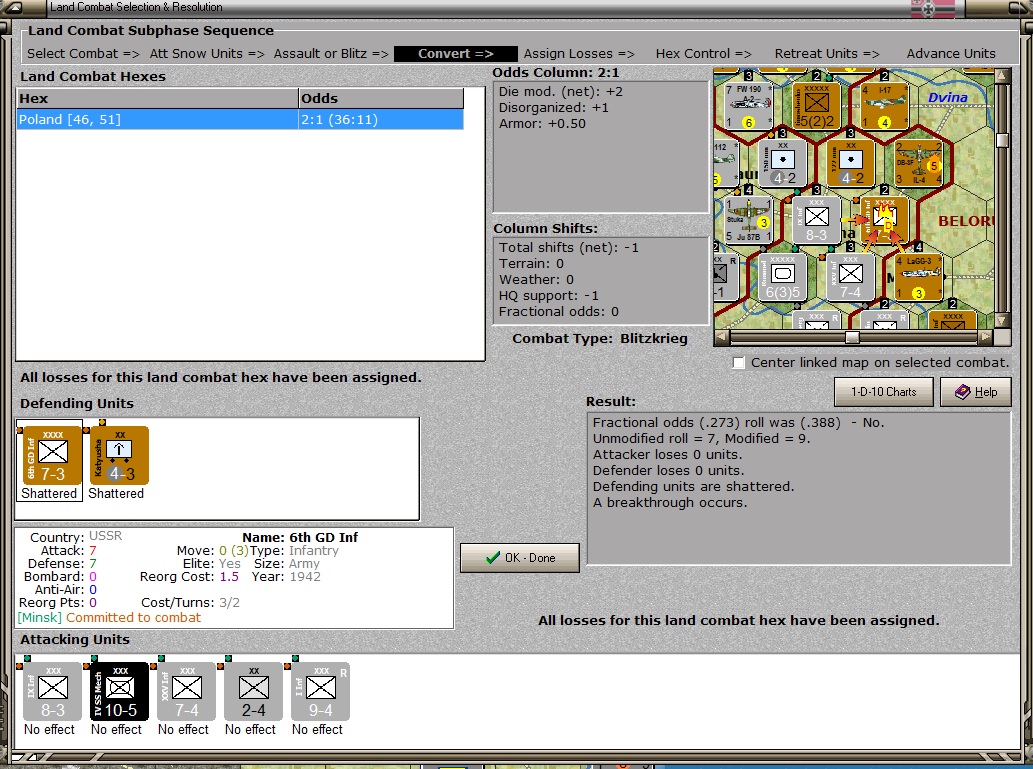Open the system menu icon in title bar
This screenshot has width=1033, height=769.
pyautogui.click(x=13, y=8)
